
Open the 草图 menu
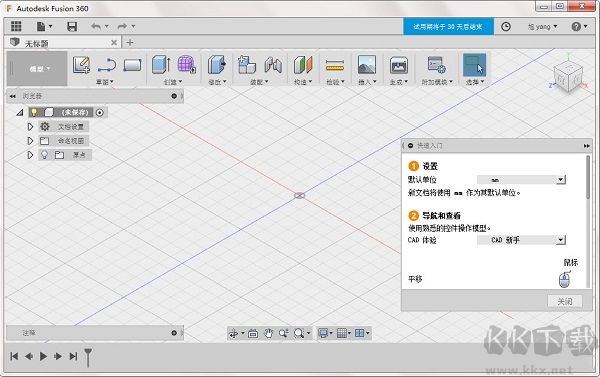[x=104, y=82]
